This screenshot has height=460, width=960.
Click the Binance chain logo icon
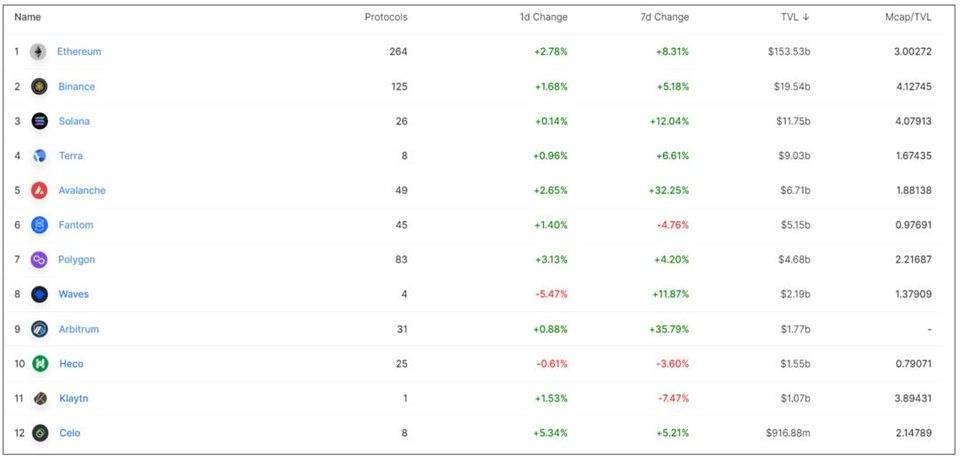pos(39,87)
